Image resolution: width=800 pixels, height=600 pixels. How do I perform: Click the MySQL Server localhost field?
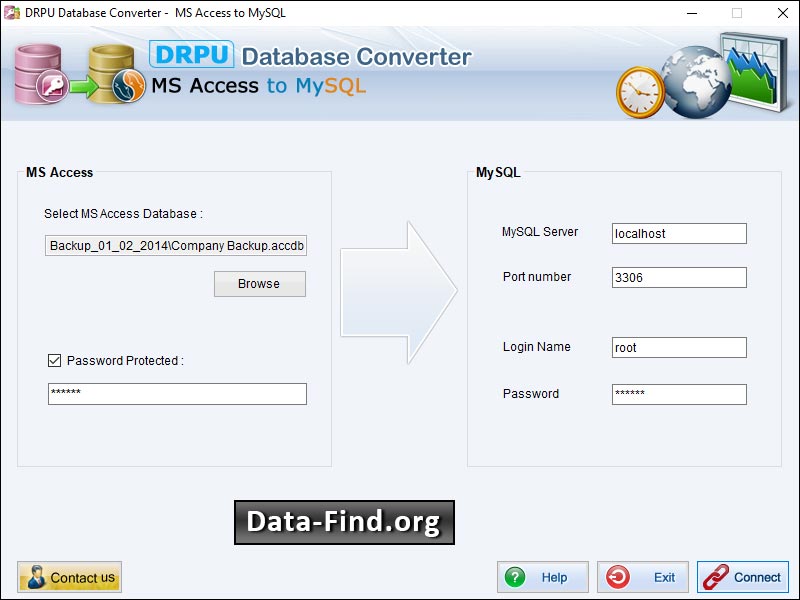679,233
